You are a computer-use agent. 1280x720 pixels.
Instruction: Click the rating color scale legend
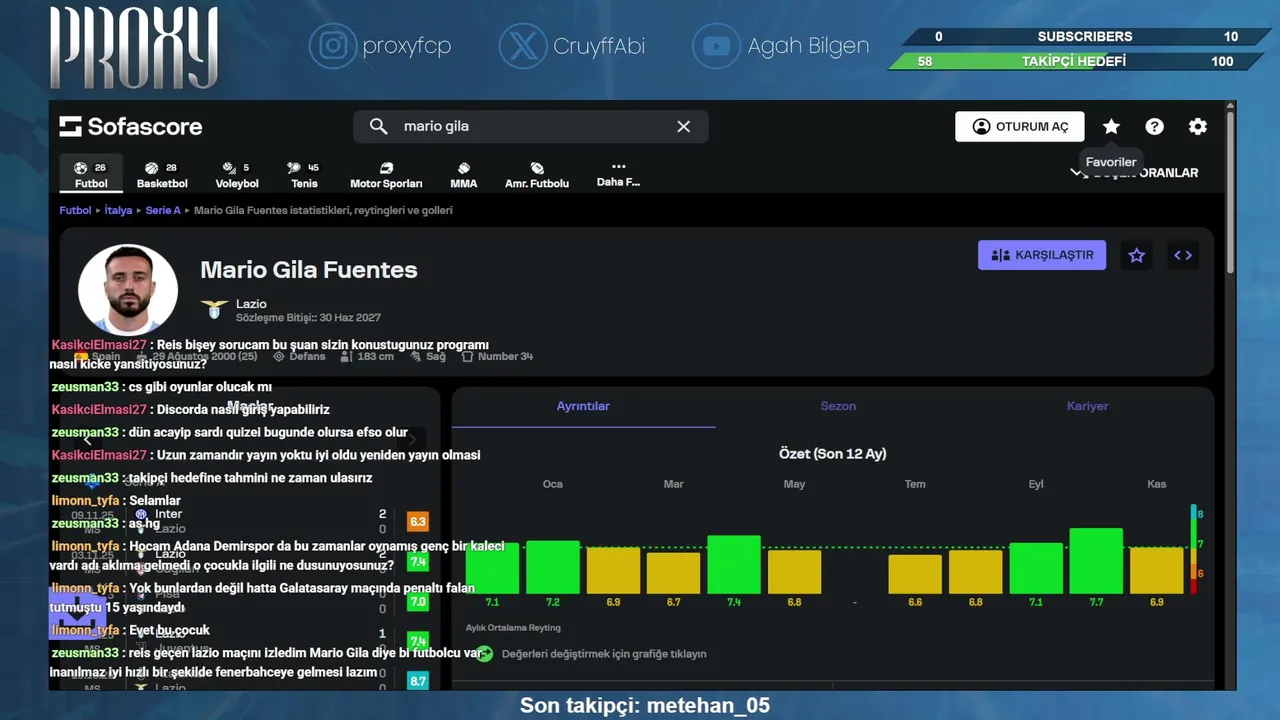pyautogui.click(x=1195, y=548)
